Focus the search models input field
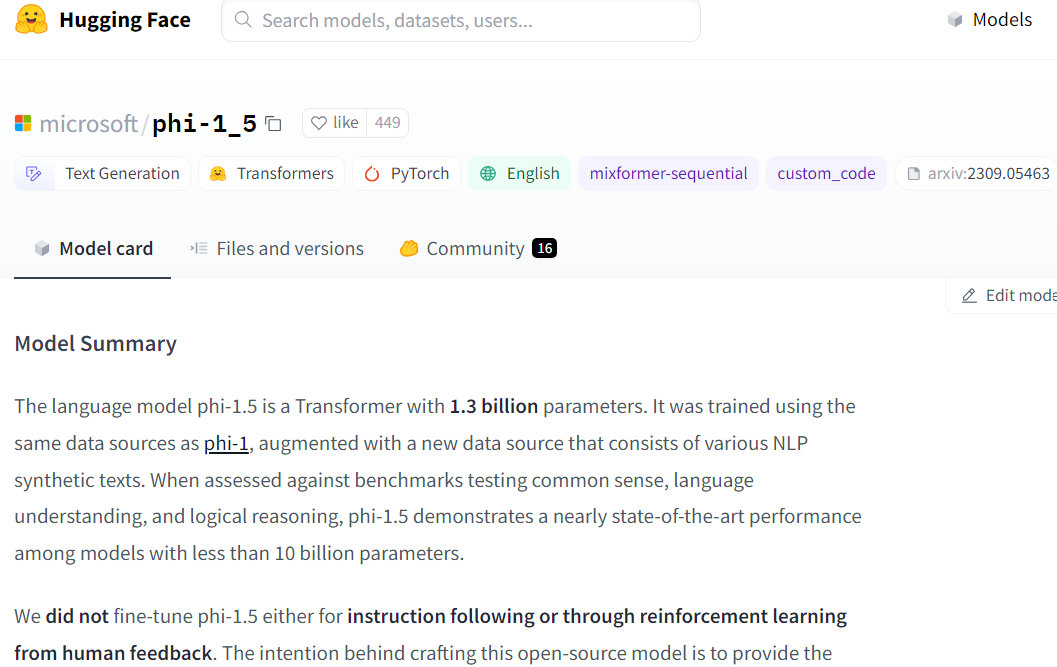The height and width of the screenshot is (667, 1057). coord(470,20)
